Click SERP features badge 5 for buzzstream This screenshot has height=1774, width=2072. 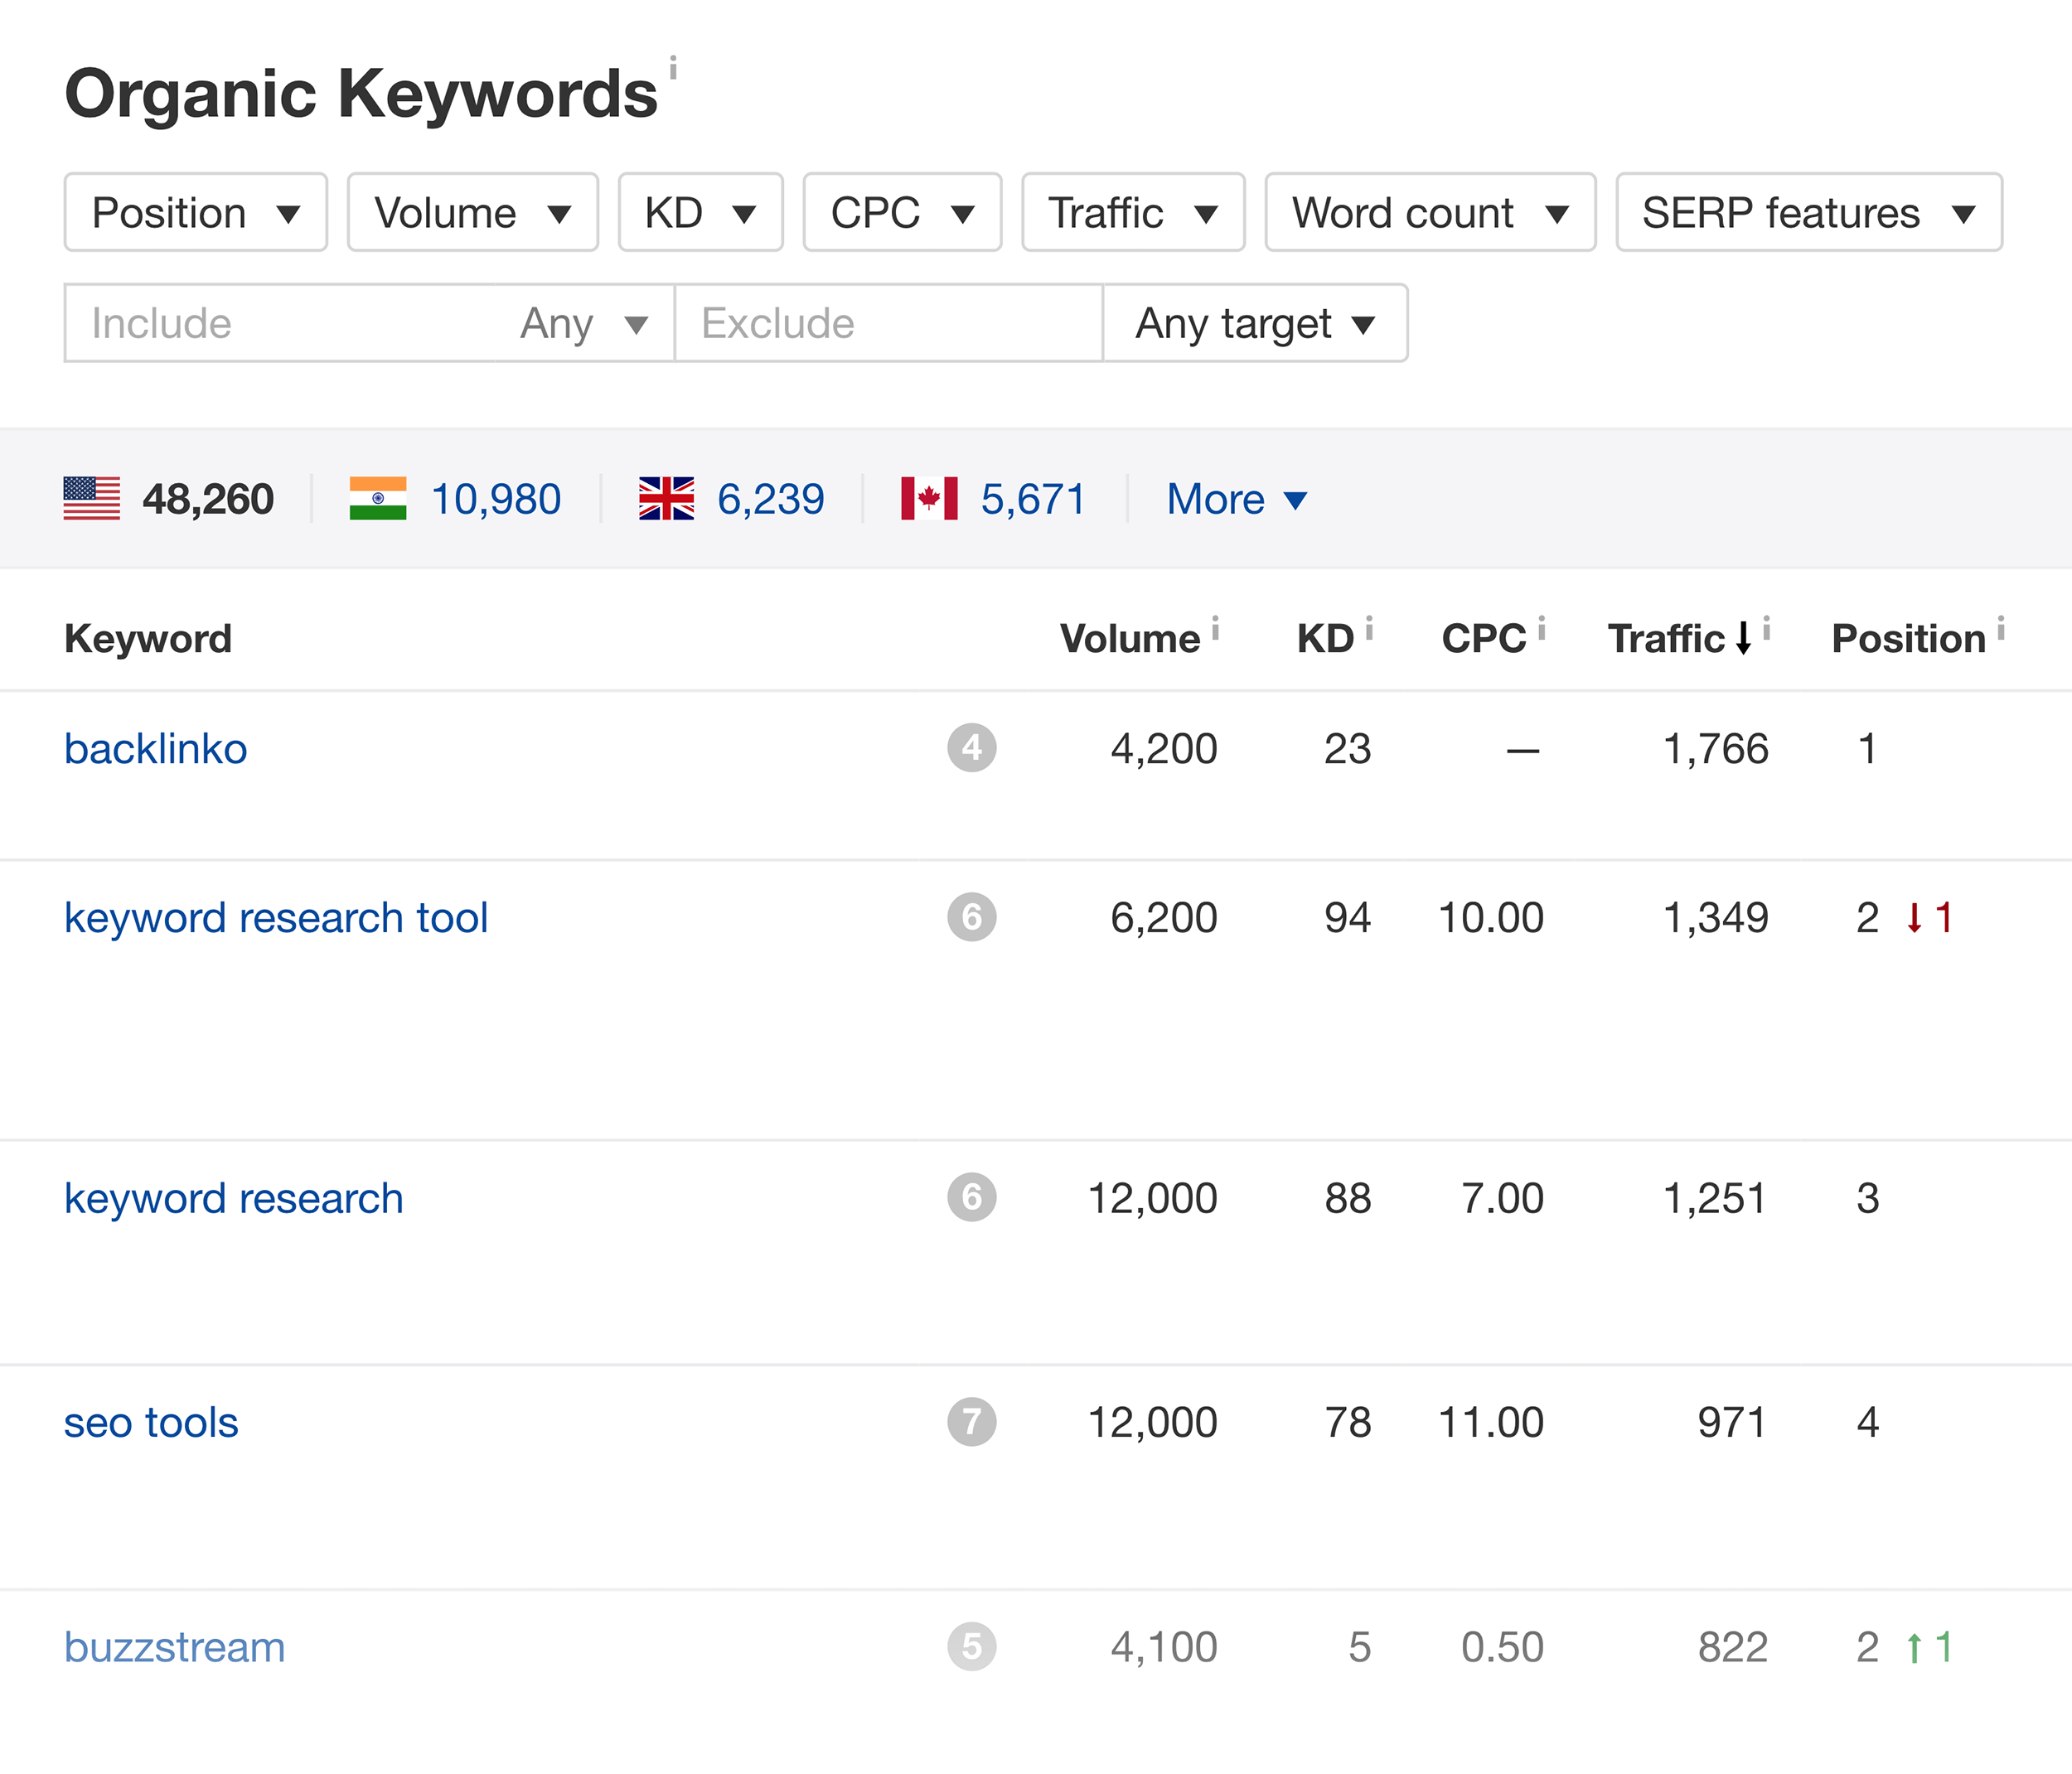[x=972, y=1646]
